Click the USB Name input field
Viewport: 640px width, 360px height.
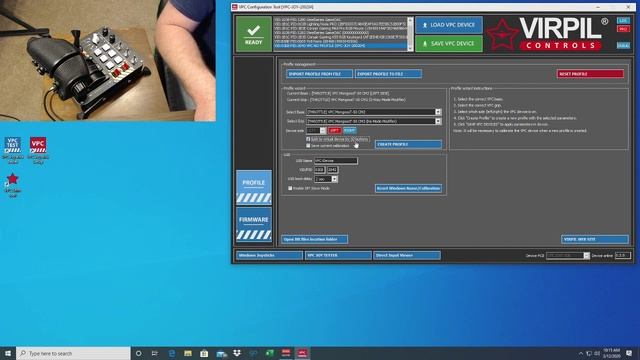pyautogui.click(x=336, y=160)
